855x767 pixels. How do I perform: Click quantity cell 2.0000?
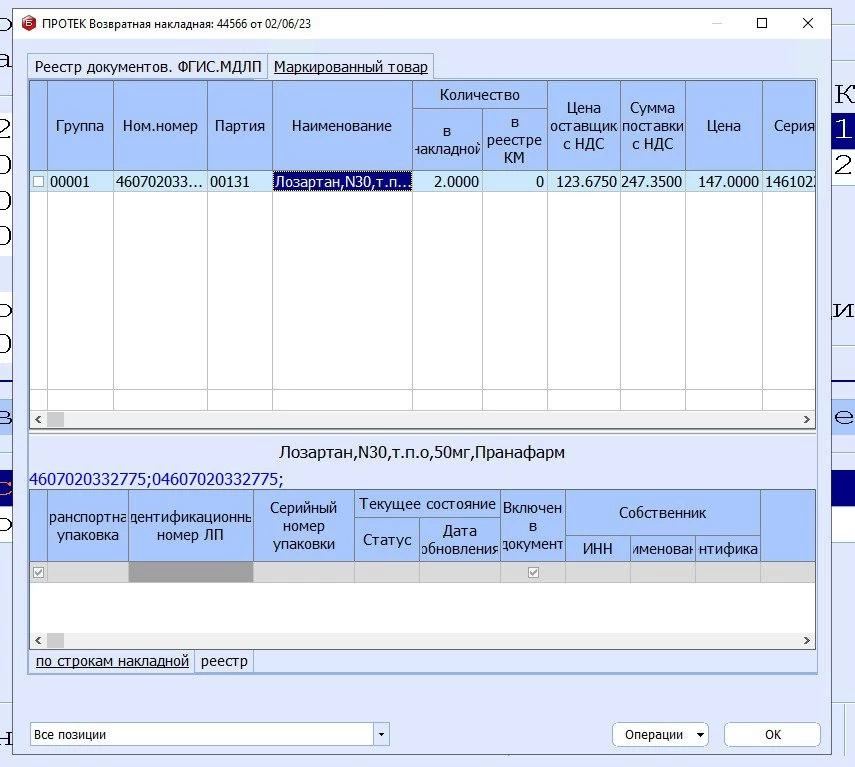point(447,182)
